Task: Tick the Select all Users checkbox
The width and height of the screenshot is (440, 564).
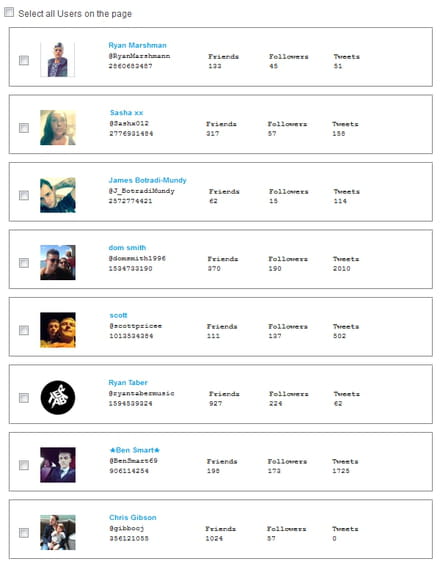Action: click(9, 12)
